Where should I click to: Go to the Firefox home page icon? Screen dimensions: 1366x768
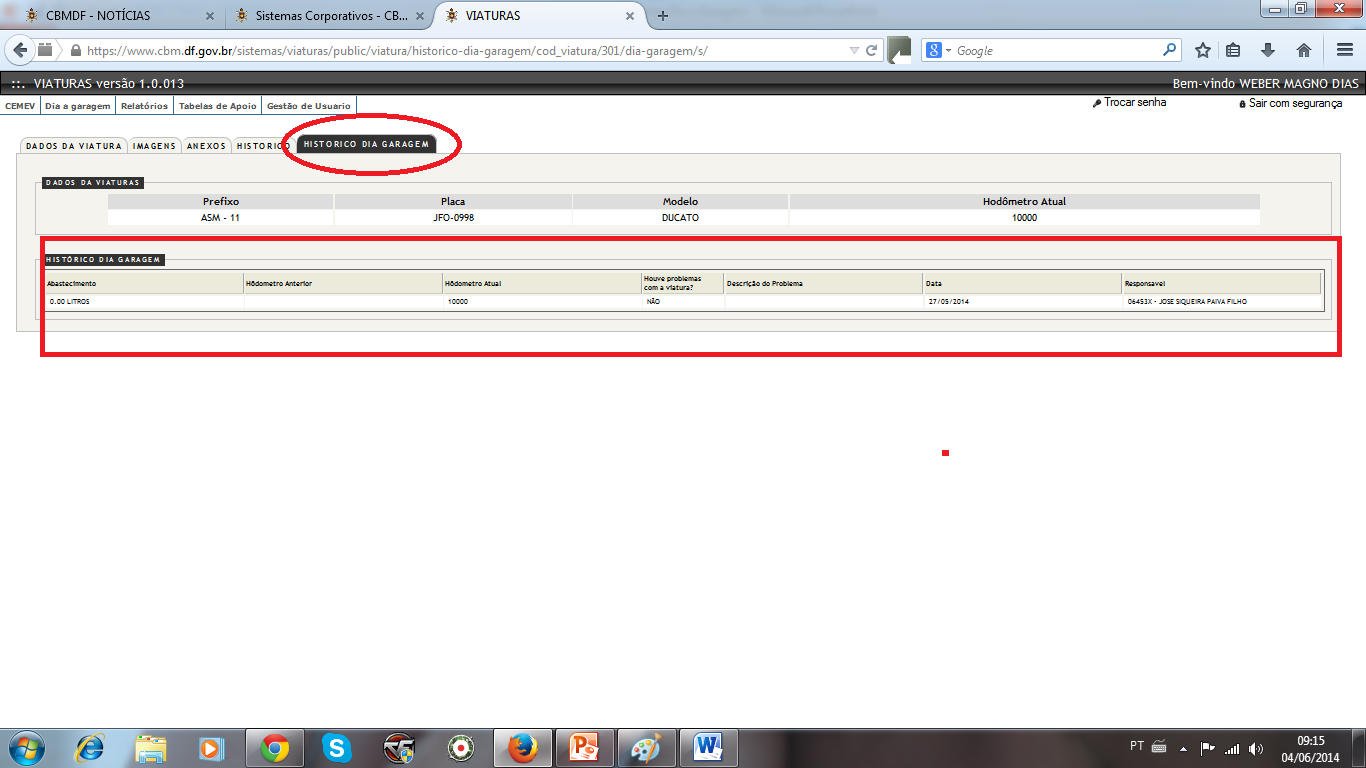tap(1303, 50)
